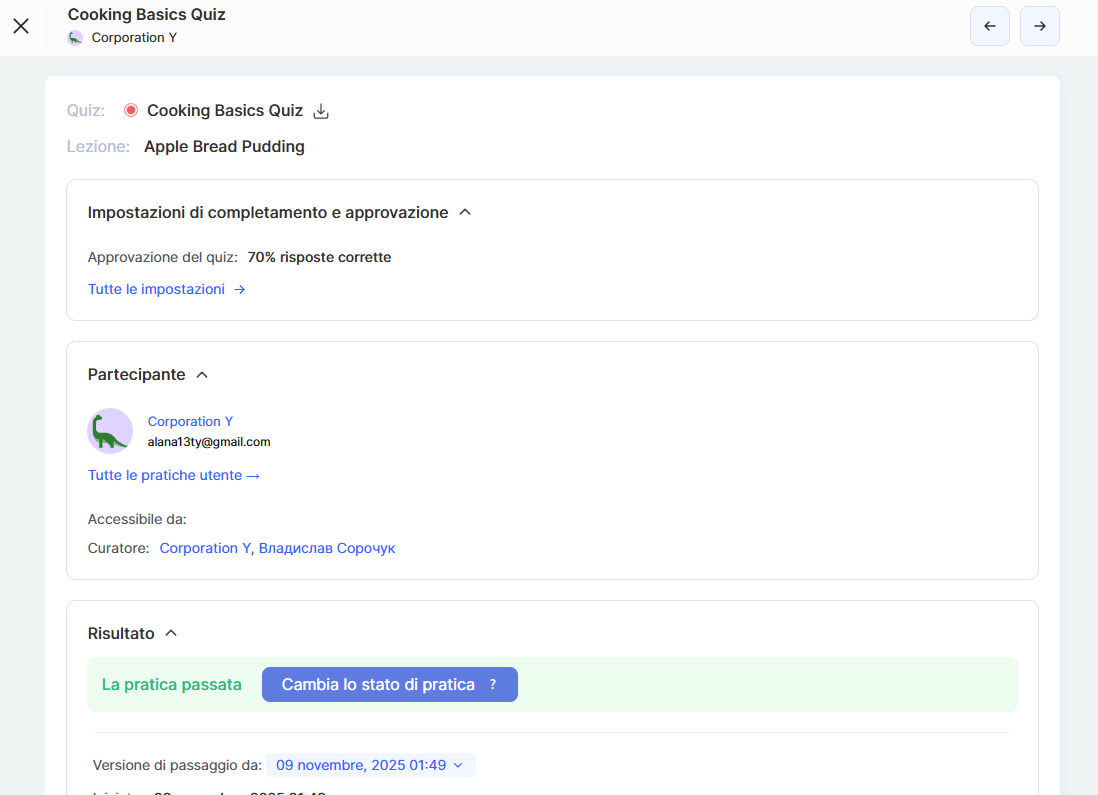Open the Versione di passaggio date dropdown
1098x795 pixels.
coord(370,765)
